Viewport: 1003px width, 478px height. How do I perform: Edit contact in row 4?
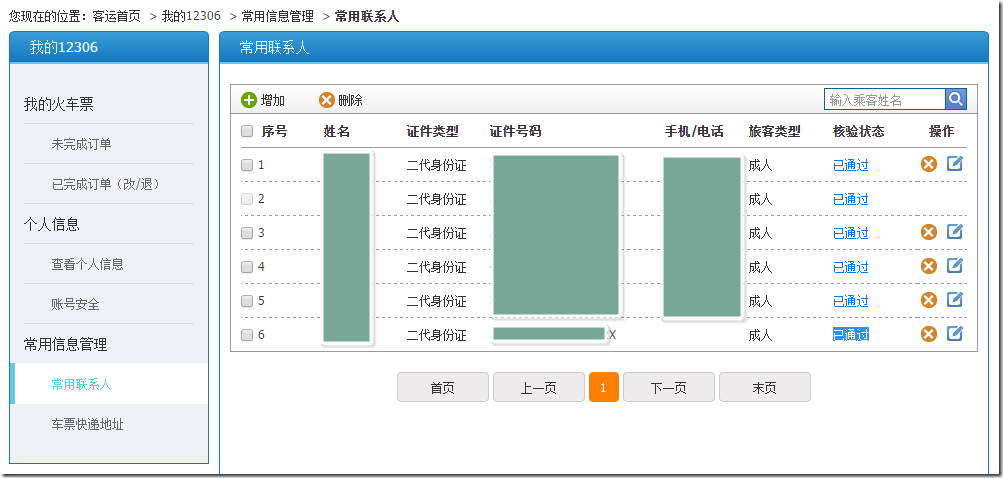(954, 266)
